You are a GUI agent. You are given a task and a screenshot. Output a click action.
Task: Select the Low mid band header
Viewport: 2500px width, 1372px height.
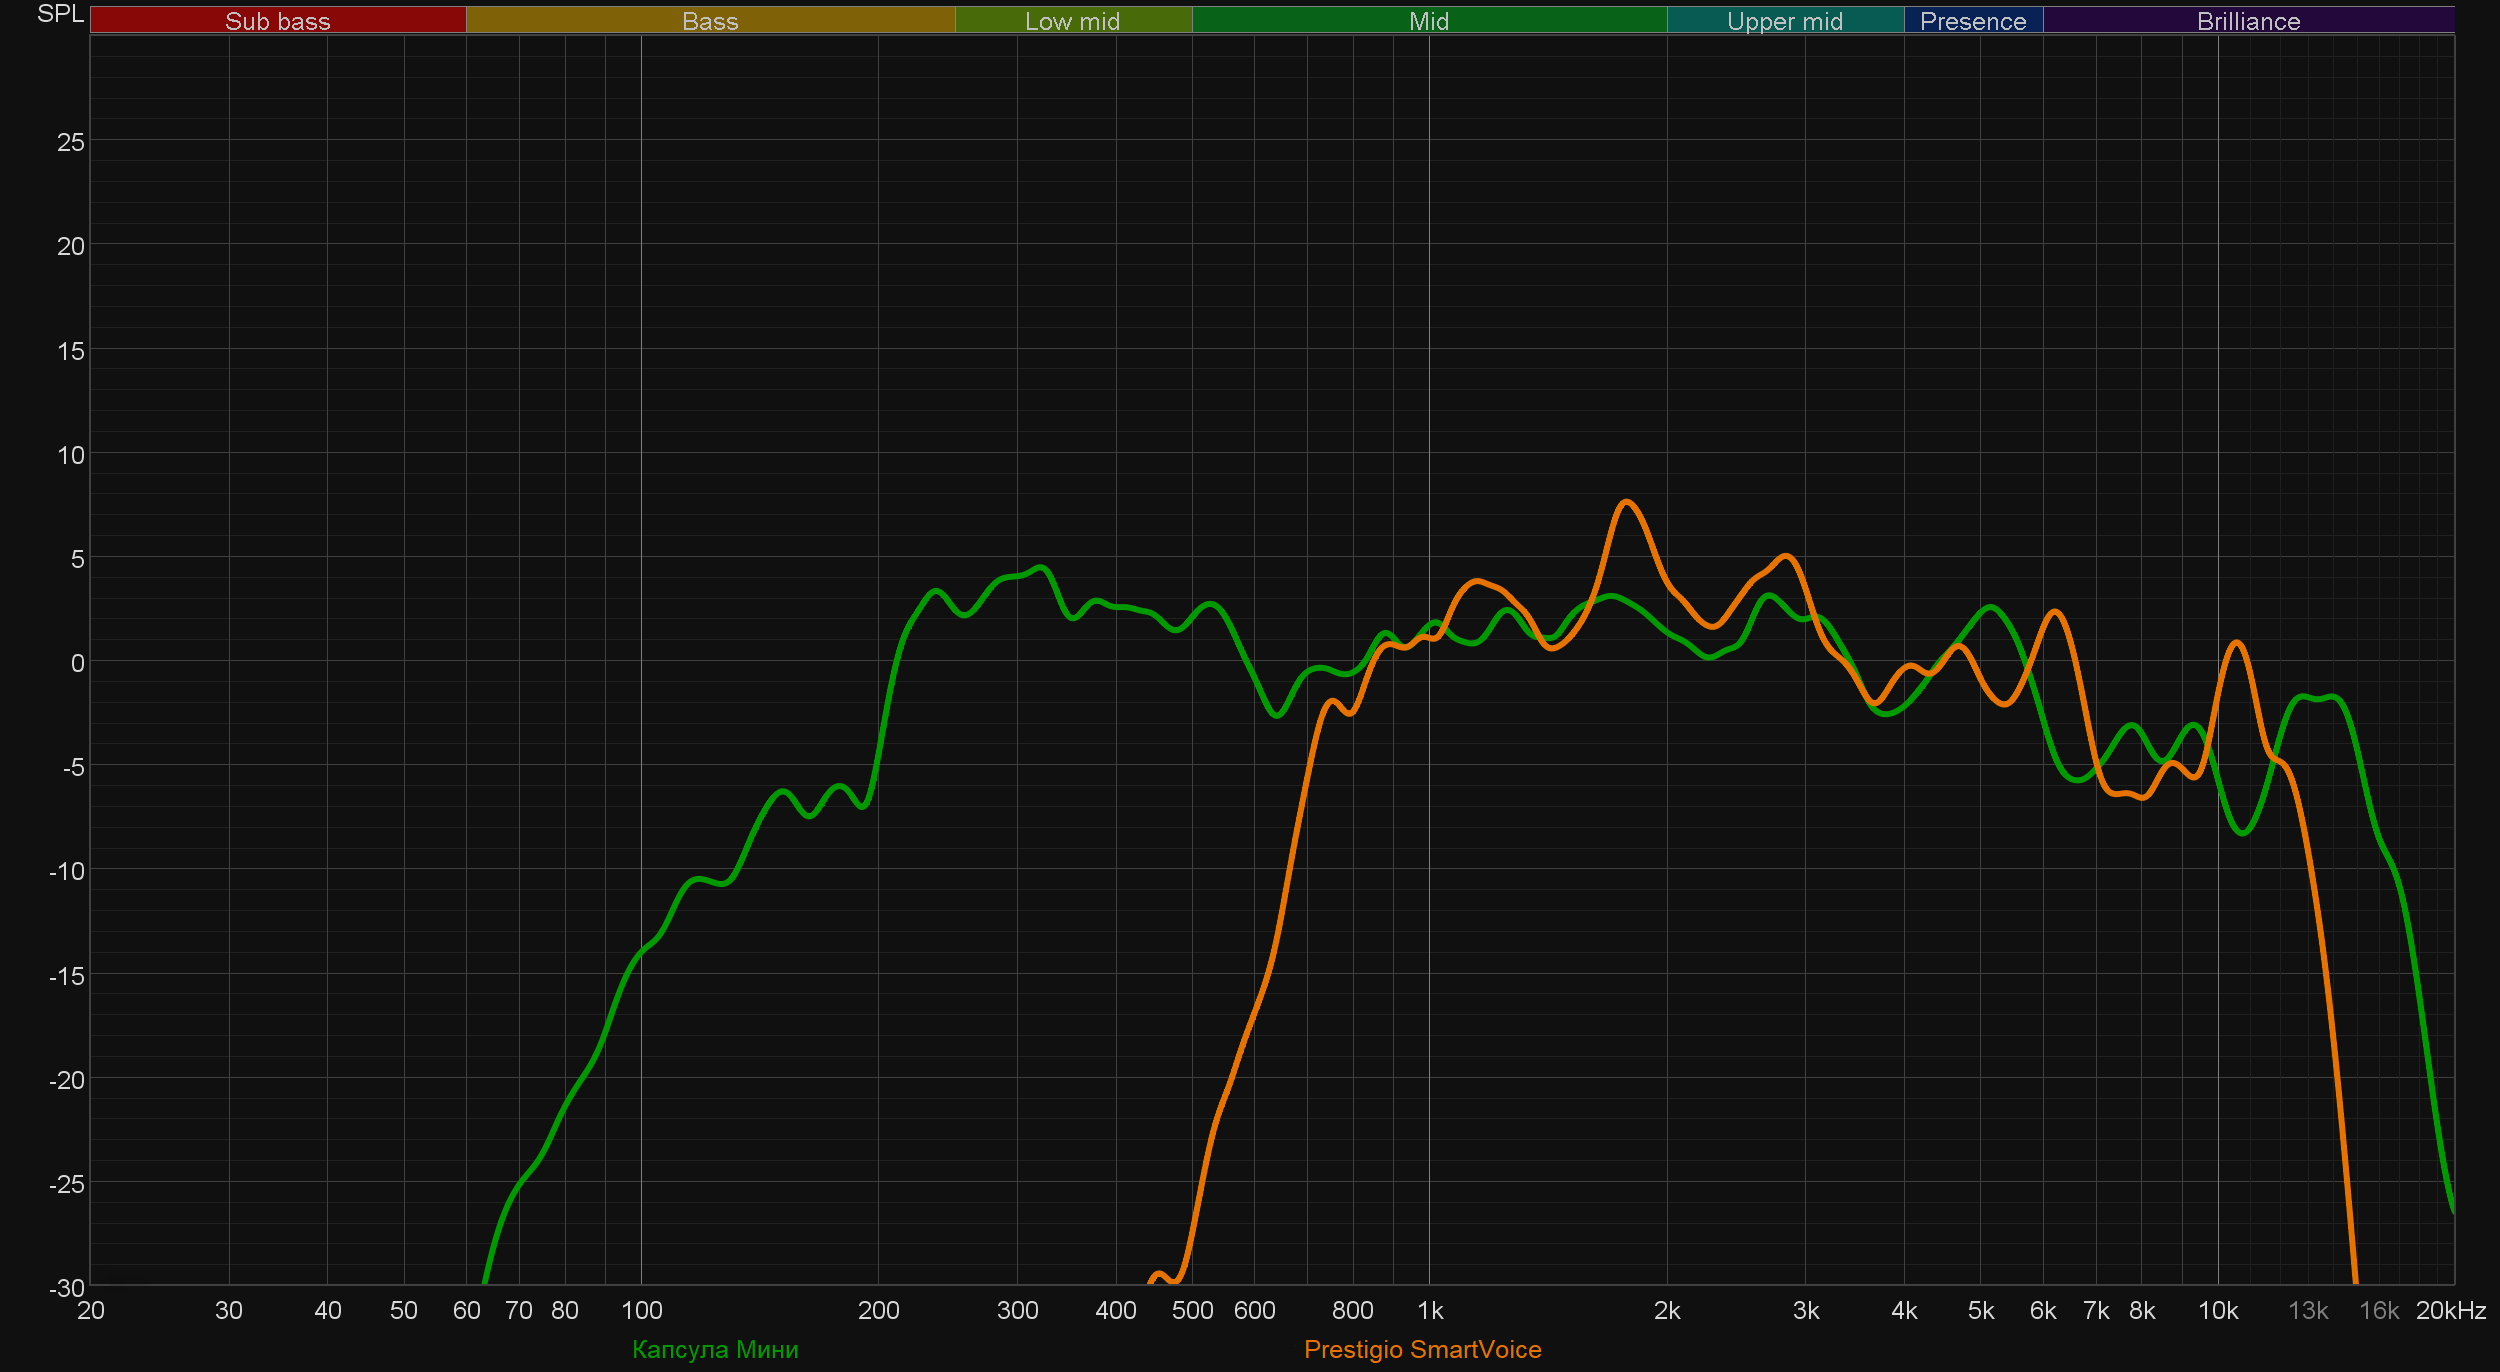[1073, 21]
